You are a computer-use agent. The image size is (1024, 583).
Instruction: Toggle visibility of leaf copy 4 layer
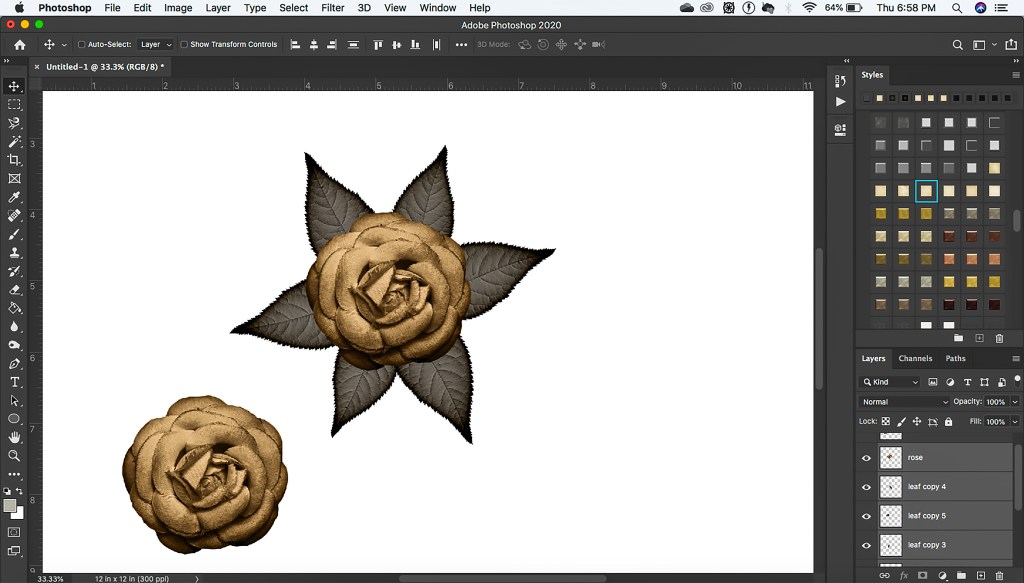(866, 487)
